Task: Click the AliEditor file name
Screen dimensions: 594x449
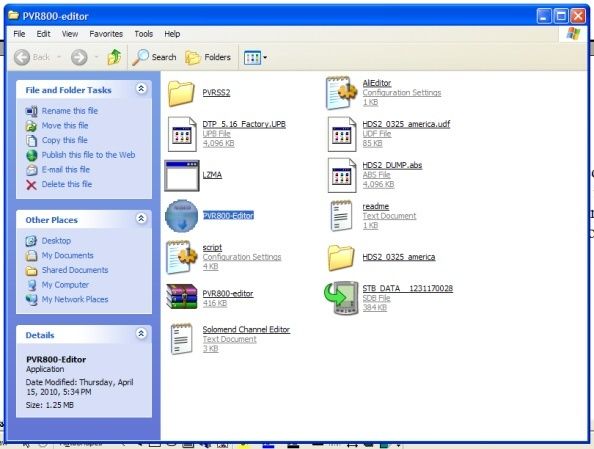Action: [x=377, y=83]
